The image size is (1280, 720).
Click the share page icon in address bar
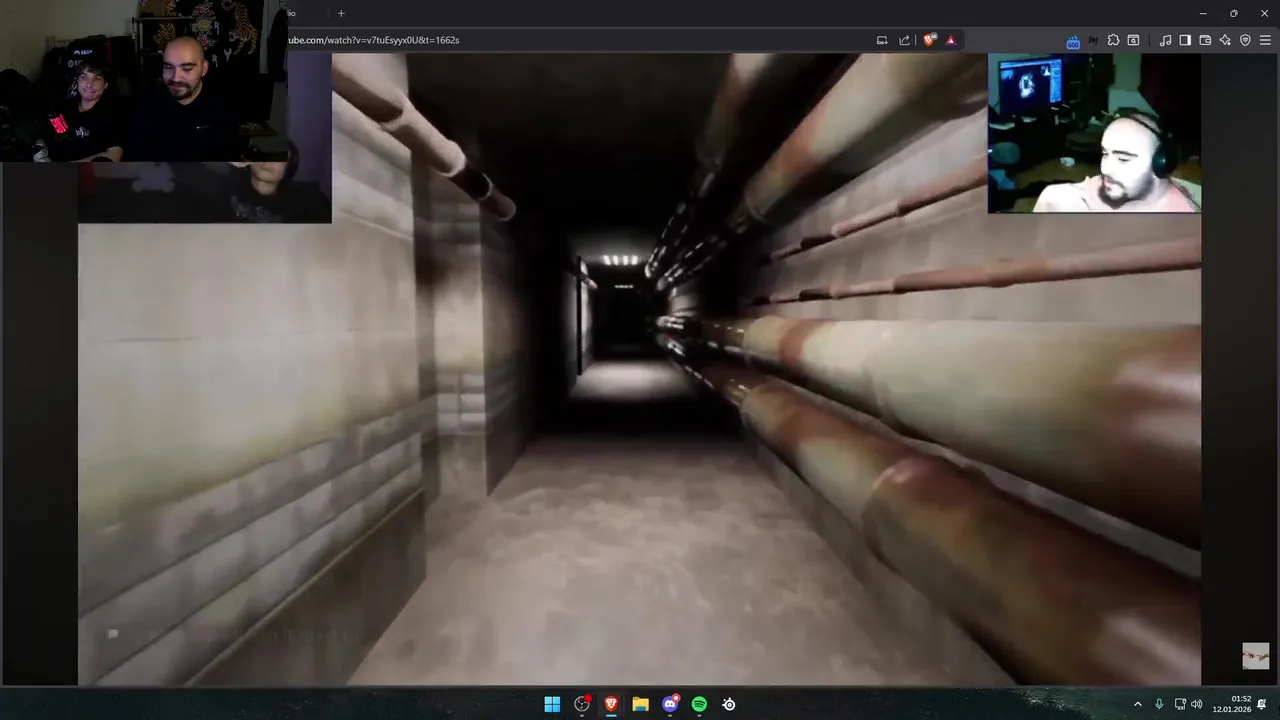coord(905,40)
